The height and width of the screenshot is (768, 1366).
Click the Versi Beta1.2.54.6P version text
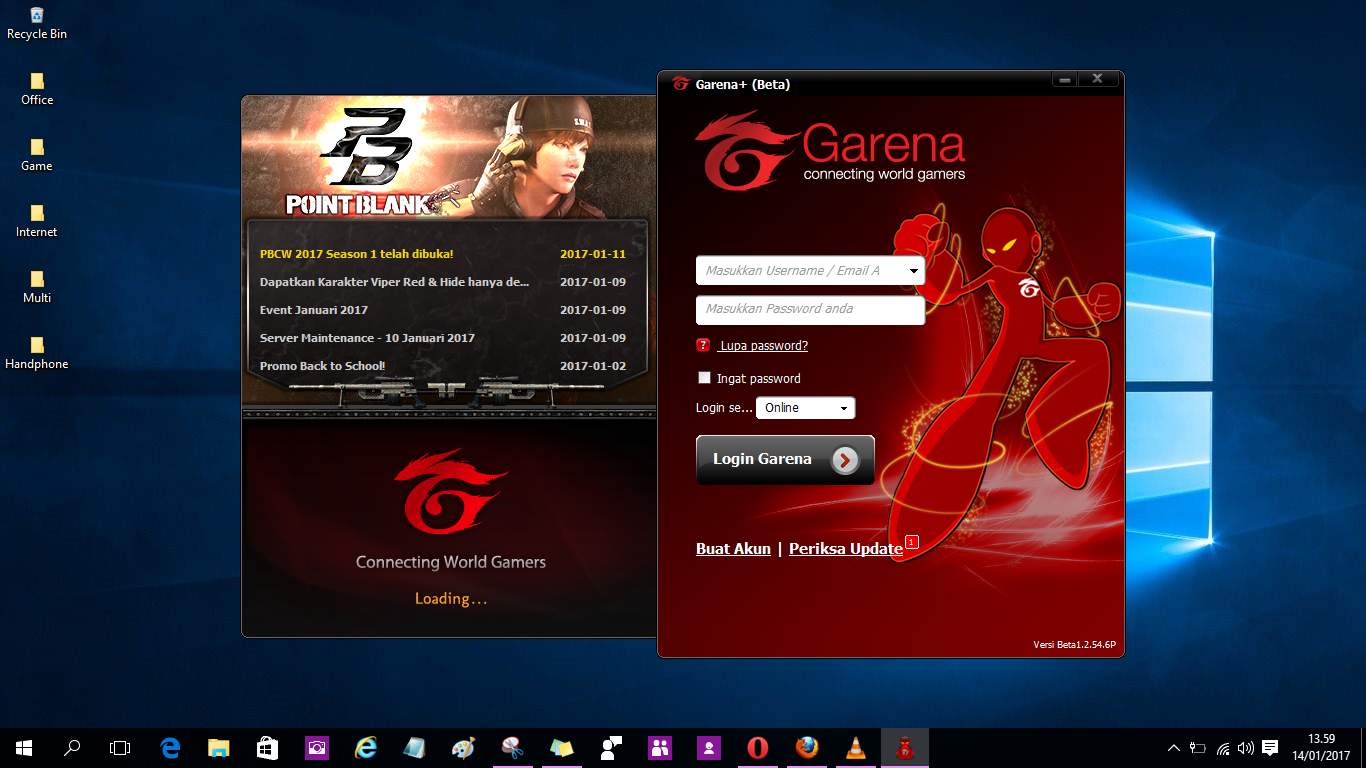click(x=1074, y=645)
